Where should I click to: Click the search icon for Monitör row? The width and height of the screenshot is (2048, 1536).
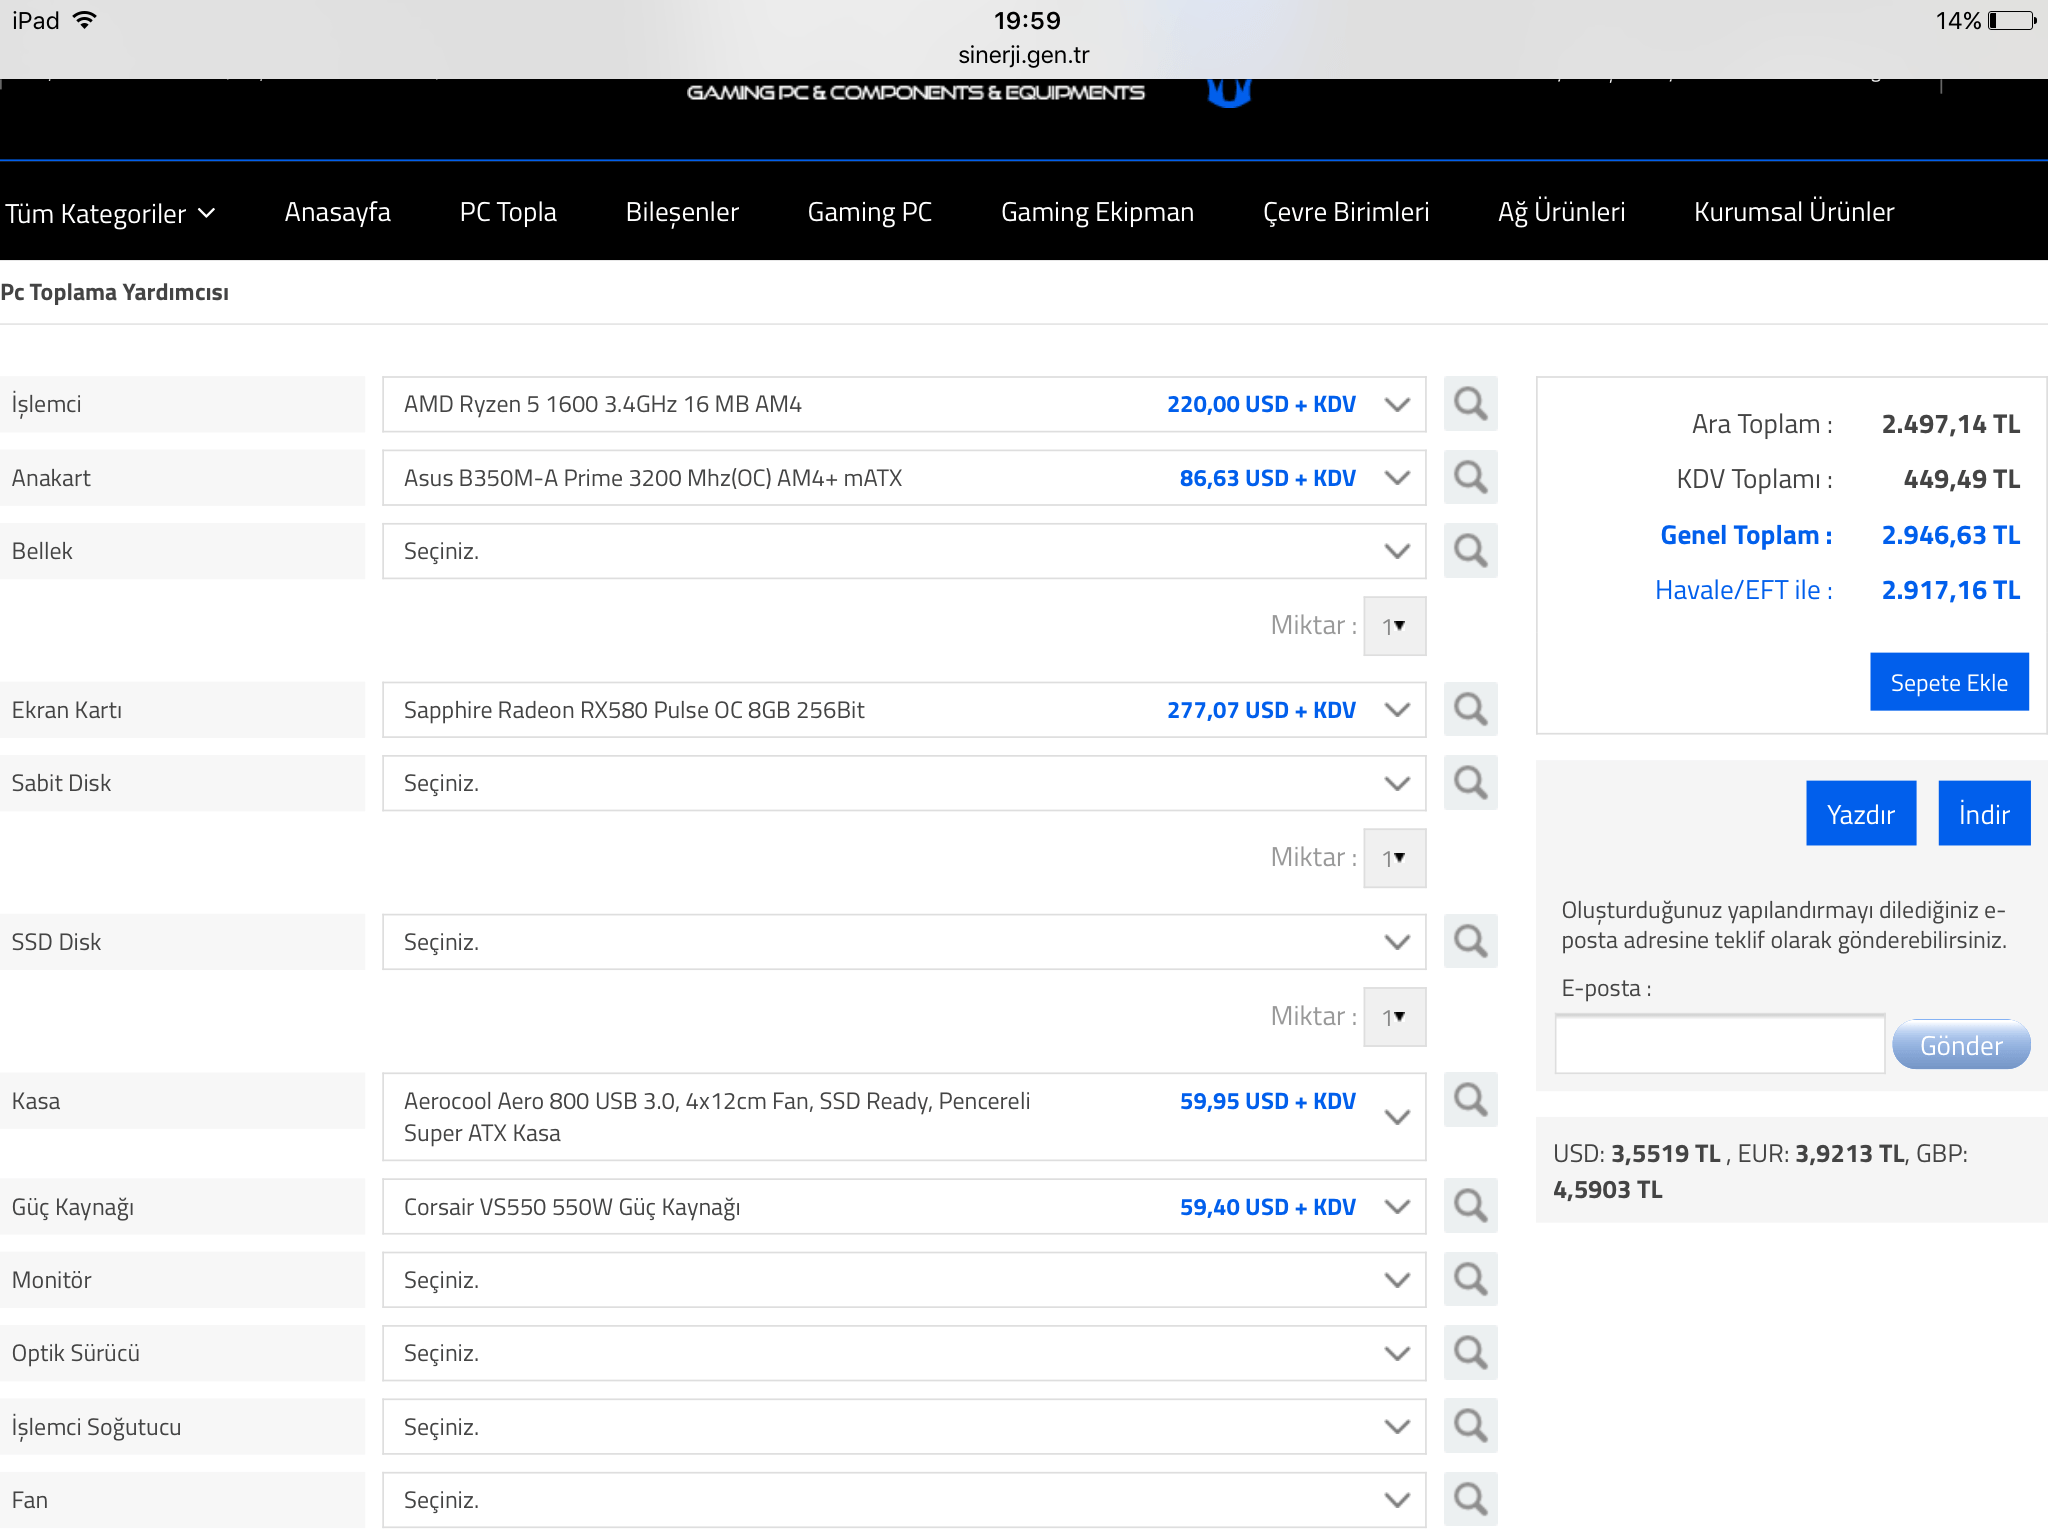tap(1470, 1279)
